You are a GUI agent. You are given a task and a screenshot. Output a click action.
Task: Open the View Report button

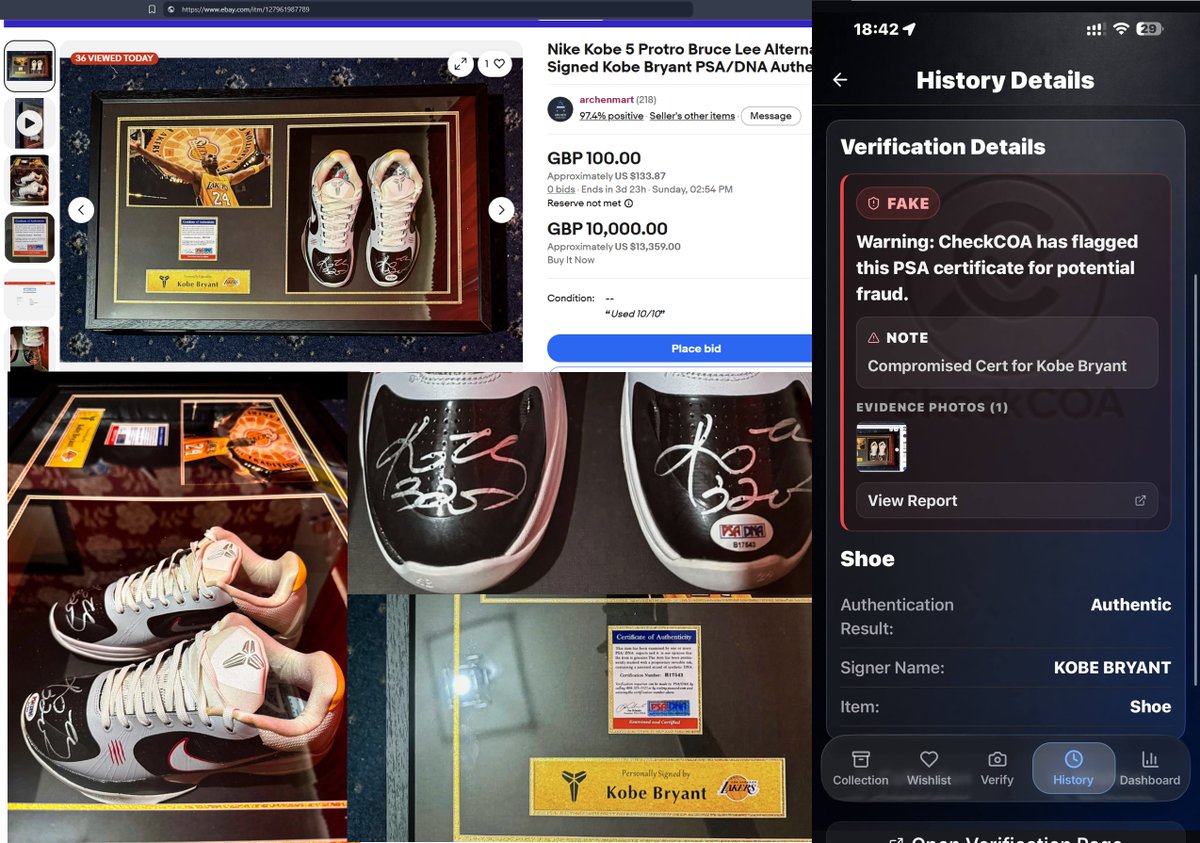[x=1007, y=500]
